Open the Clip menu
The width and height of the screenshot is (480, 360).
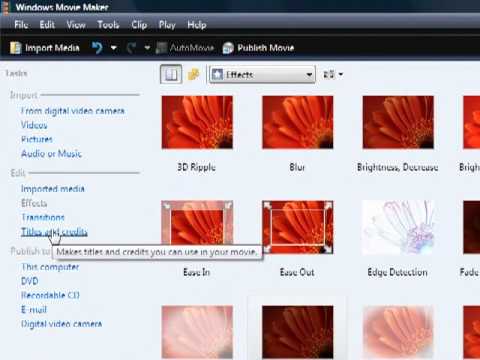coord(139,25)
